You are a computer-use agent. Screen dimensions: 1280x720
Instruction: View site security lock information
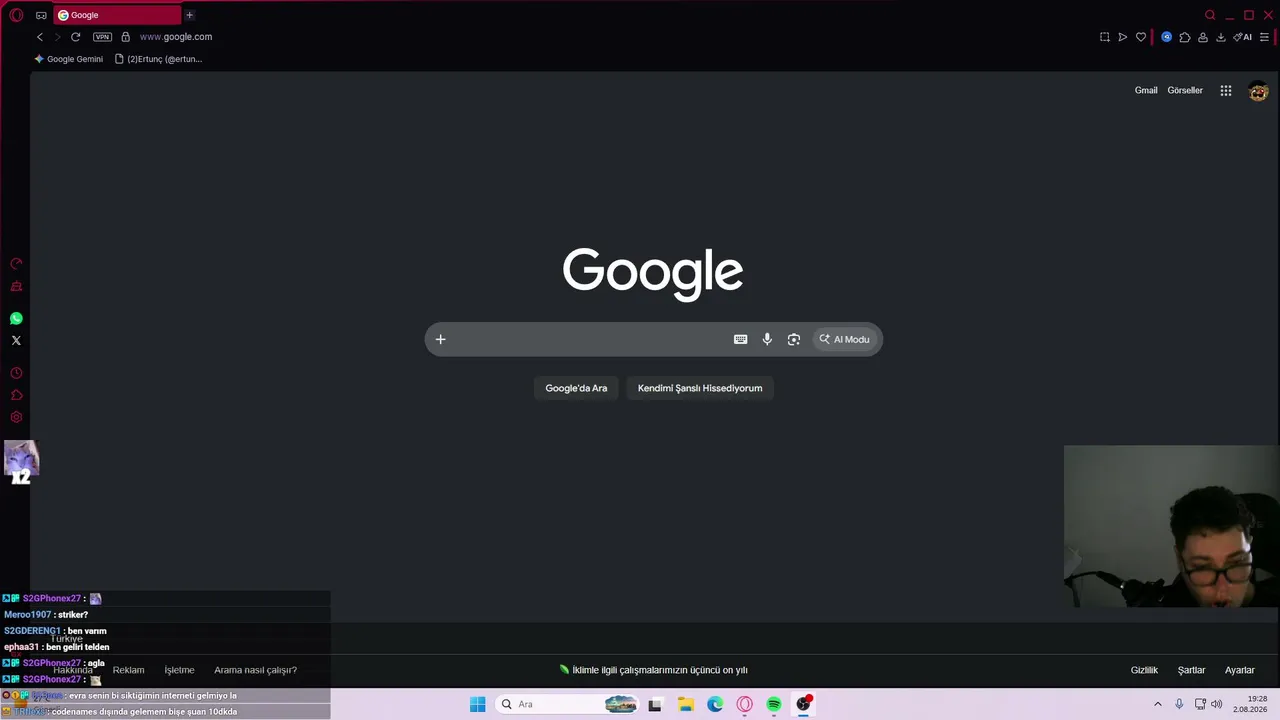pos(125,37)
